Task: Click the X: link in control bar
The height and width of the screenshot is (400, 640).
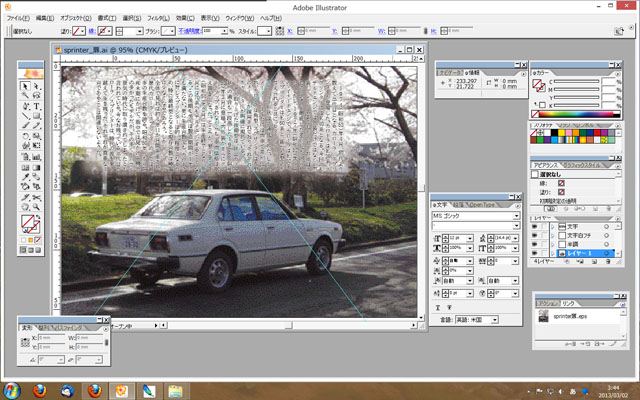Action: pyautogui.click(x=290, y=31)
